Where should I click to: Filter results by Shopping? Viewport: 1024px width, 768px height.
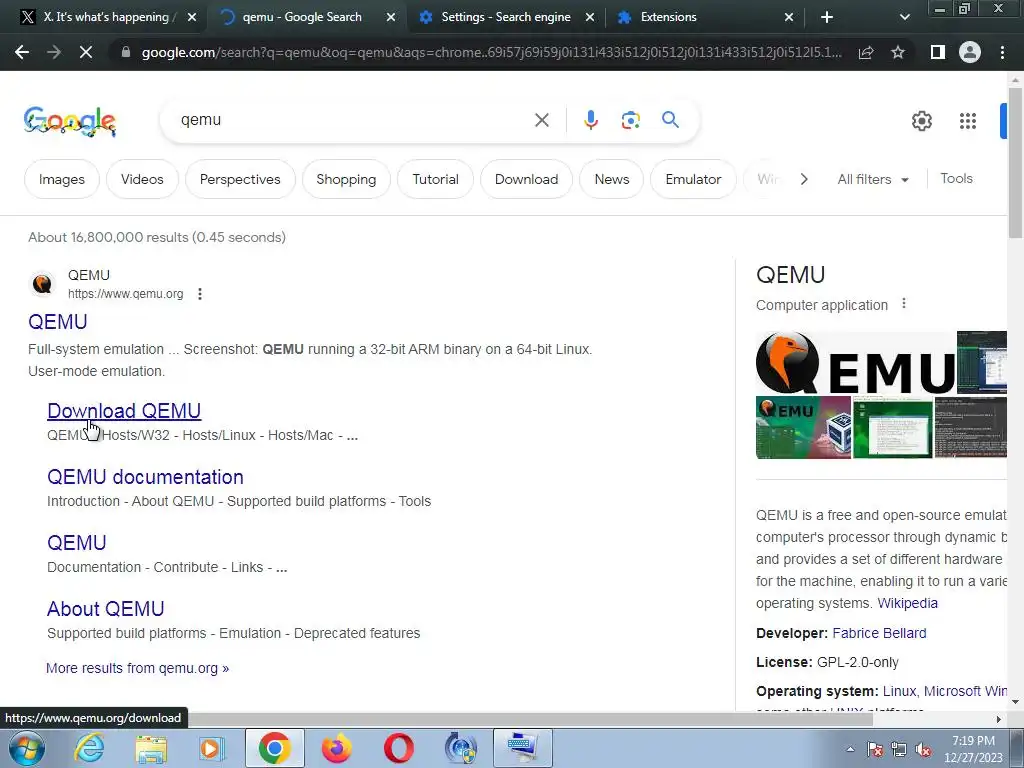pyautogui.click(x=346, y=179)
